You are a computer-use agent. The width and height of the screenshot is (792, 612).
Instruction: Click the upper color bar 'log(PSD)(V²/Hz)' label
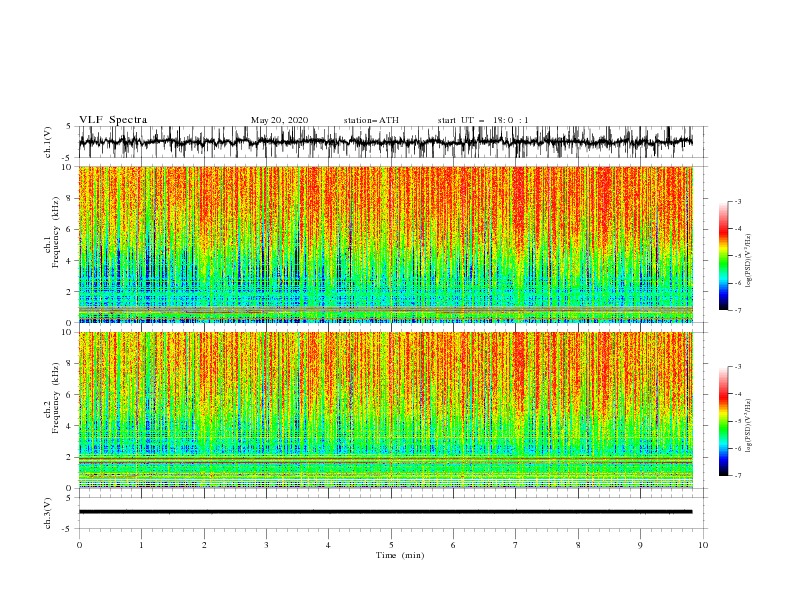tap(748, 261)
